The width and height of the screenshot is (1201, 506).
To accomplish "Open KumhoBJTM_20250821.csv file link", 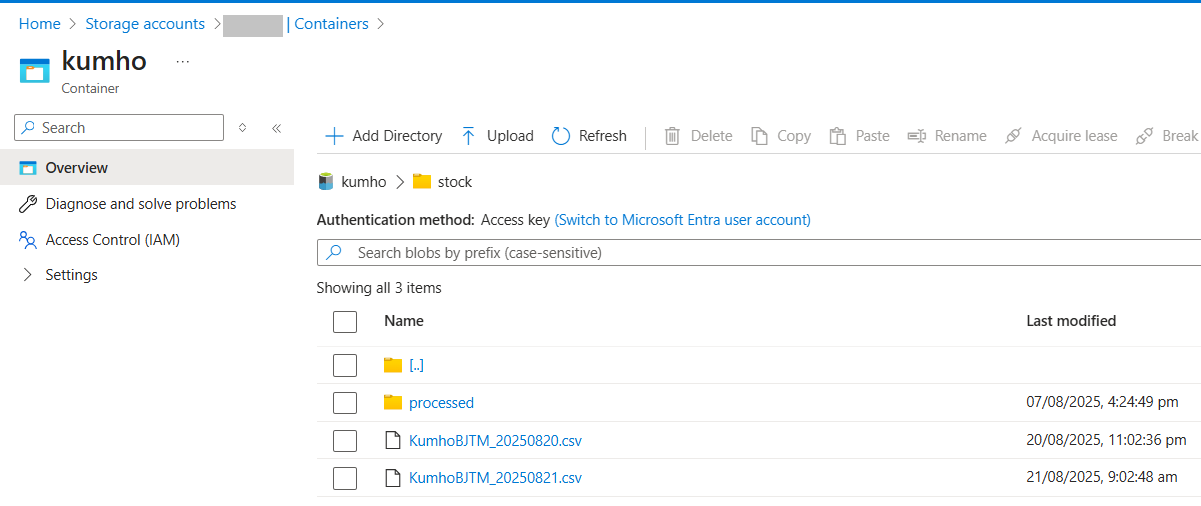I will click(x=495, y=478).
